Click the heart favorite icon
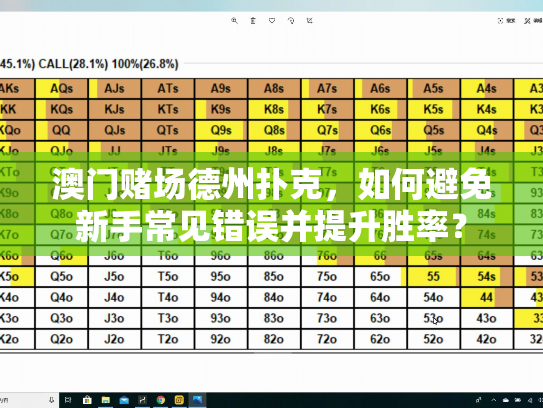The height and width of the screenshot is (408, 543). (x=272, y=21)
